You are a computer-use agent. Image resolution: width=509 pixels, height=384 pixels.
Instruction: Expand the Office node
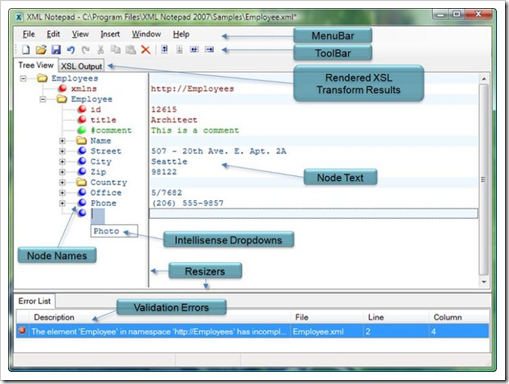pos(62,193)
